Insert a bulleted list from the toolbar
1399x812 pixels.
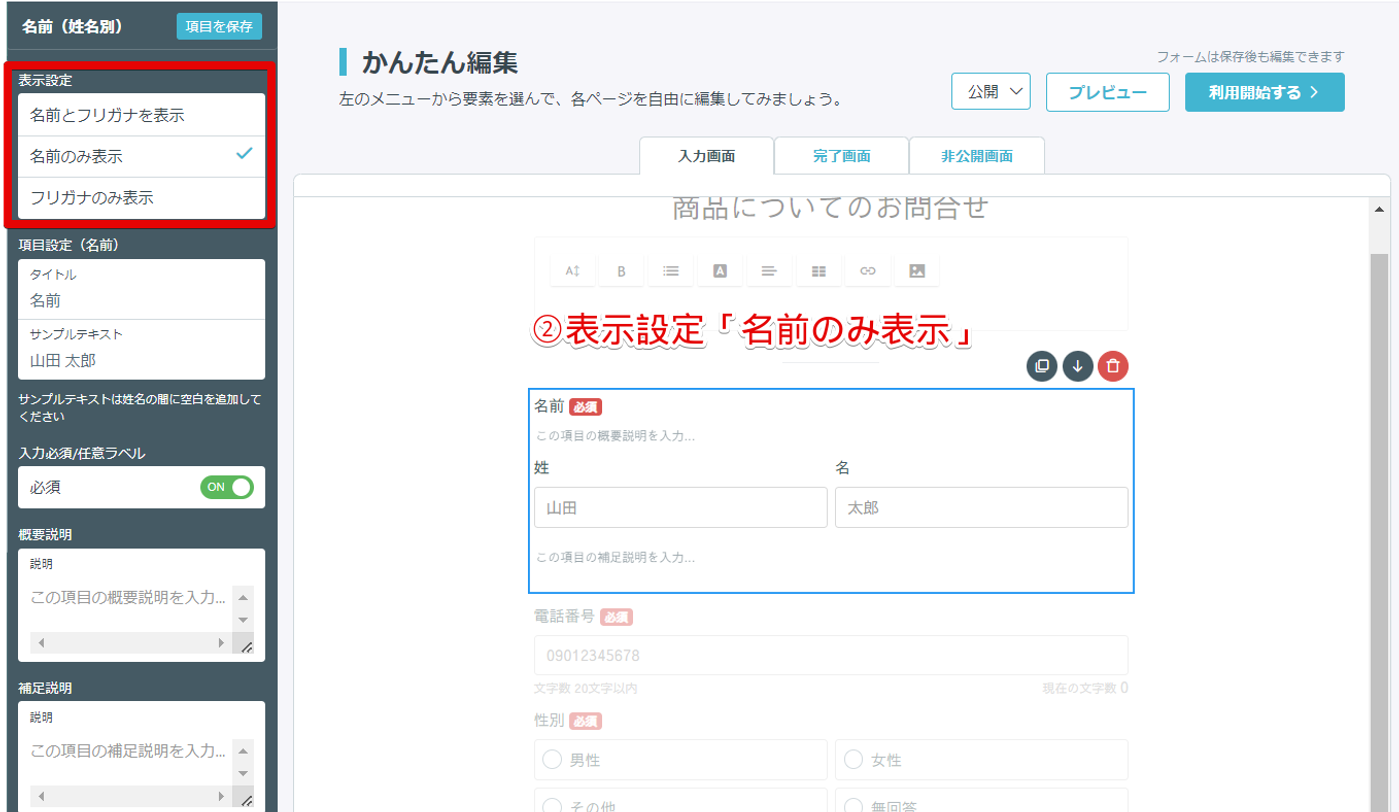tap(671, 271)
